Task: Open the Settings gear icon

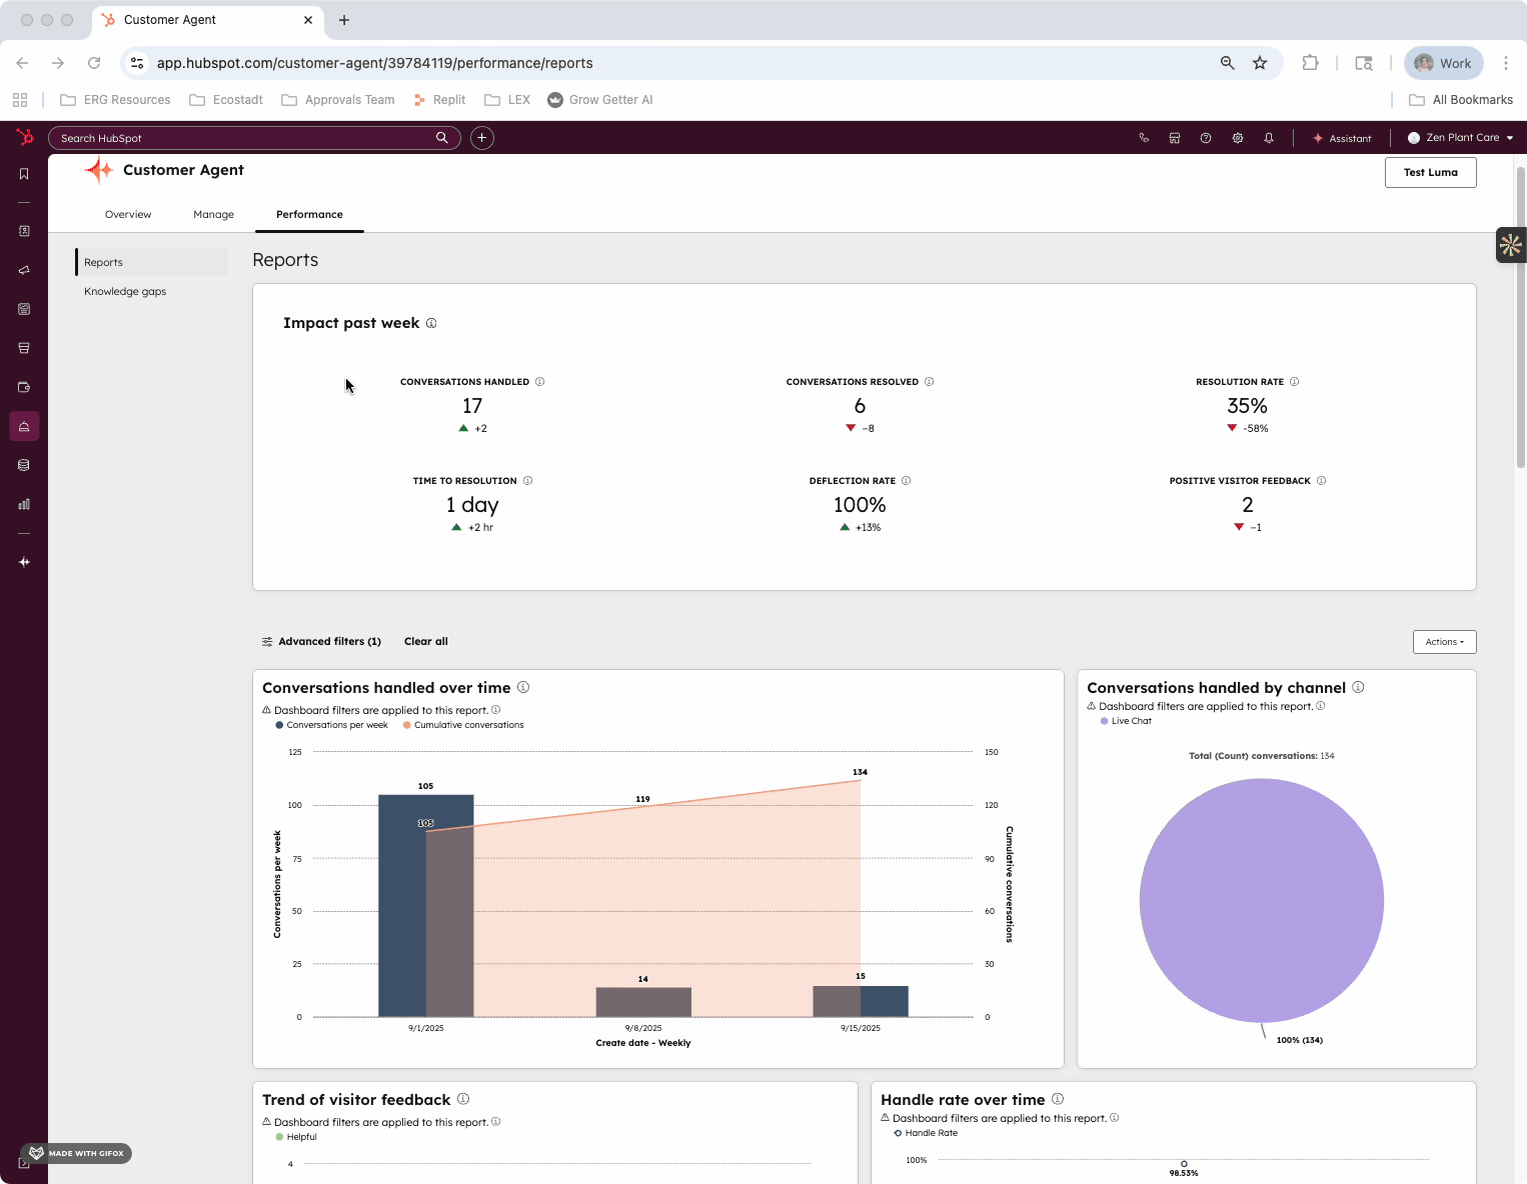Action: click(x=1238, y=138)
